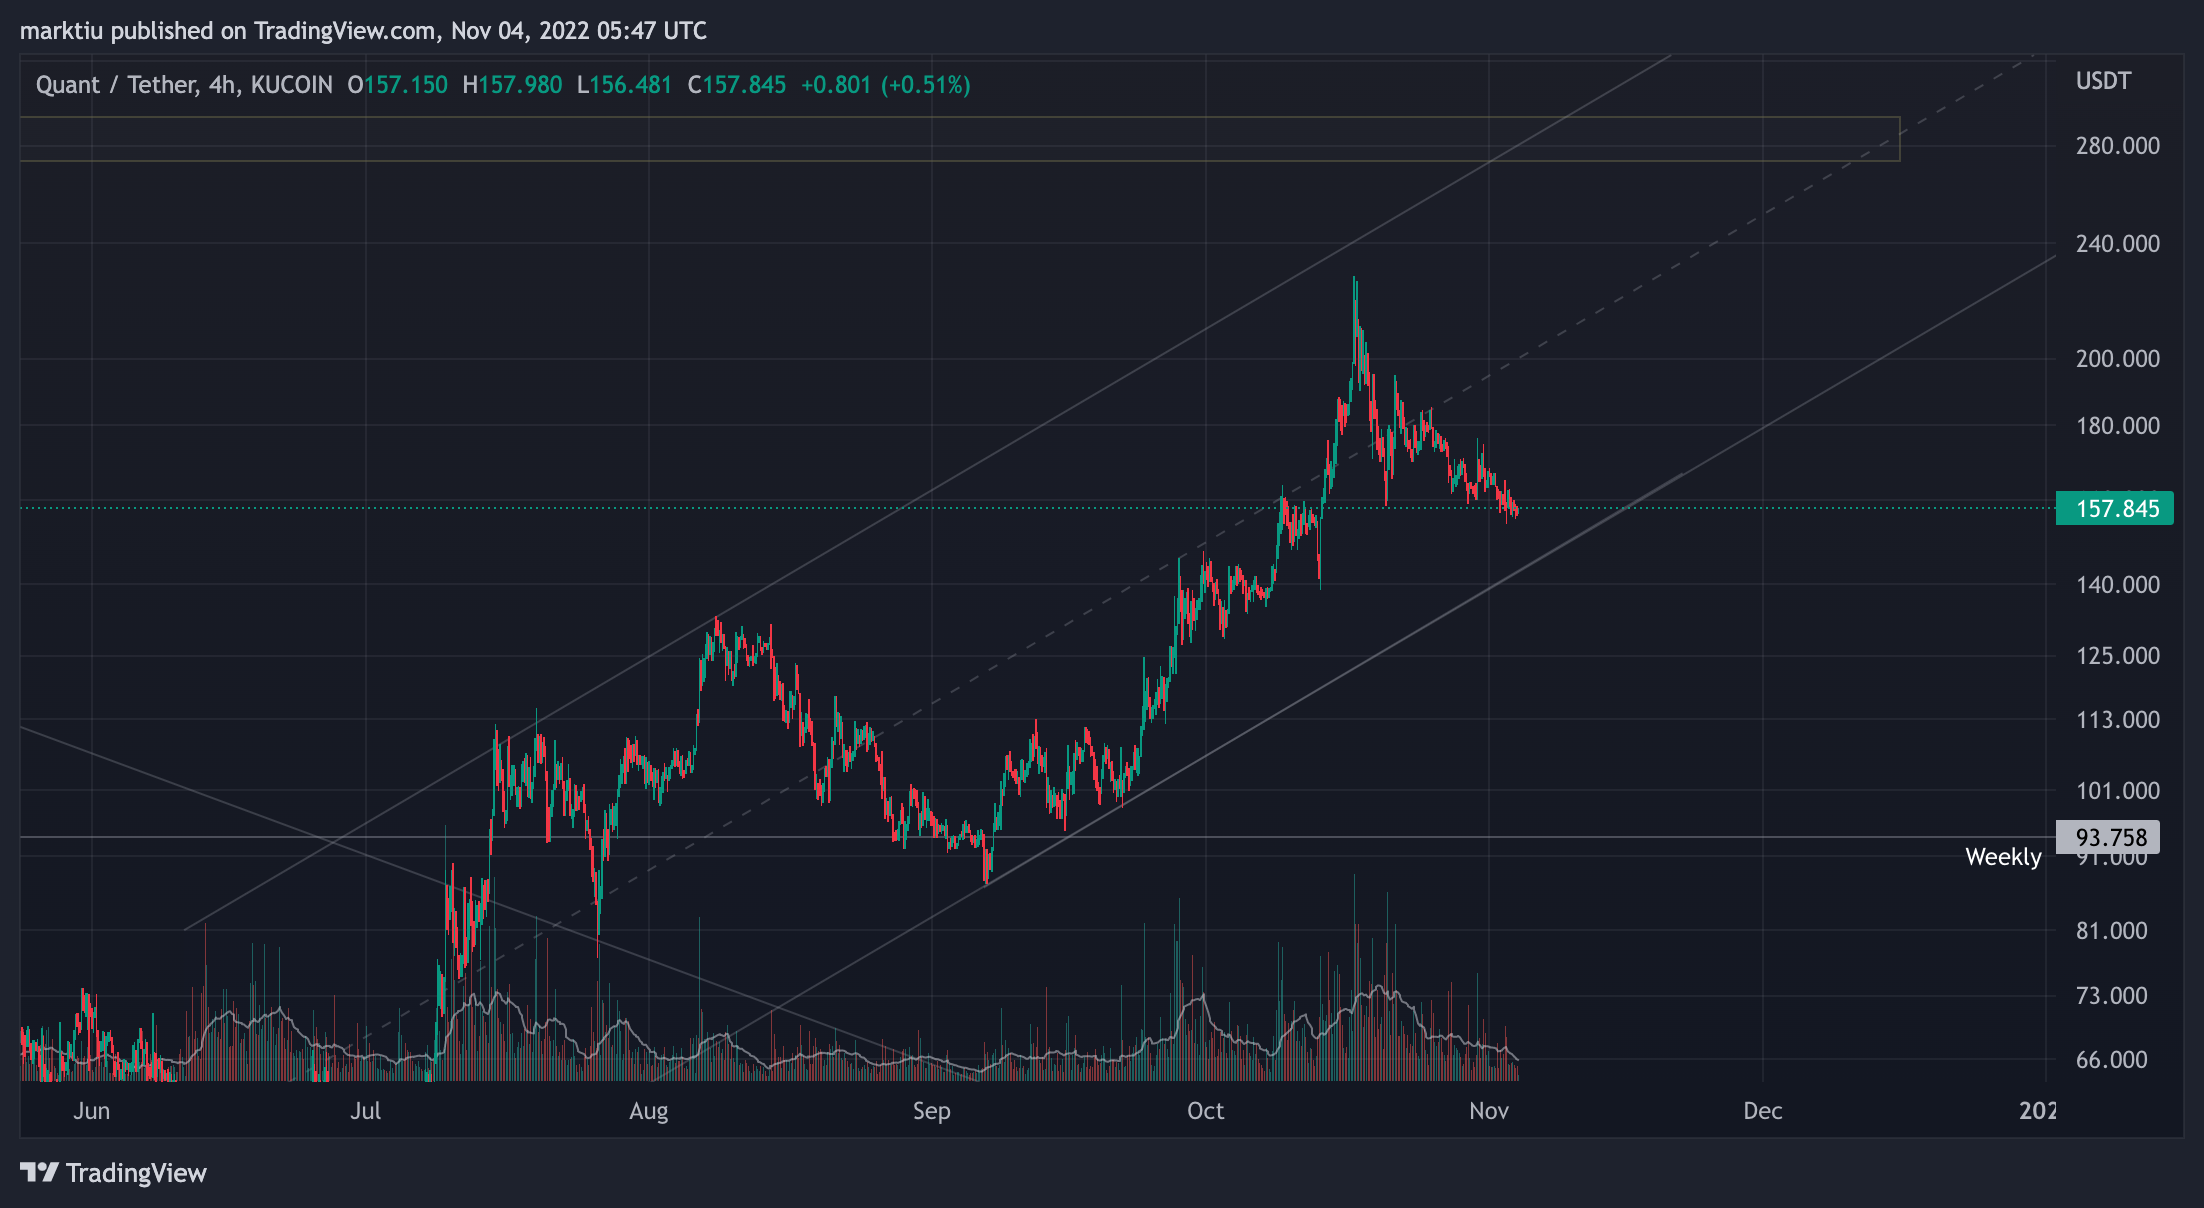Click the current price tag 157.845
2204x1208 pixels.
tap(2114, 508)
